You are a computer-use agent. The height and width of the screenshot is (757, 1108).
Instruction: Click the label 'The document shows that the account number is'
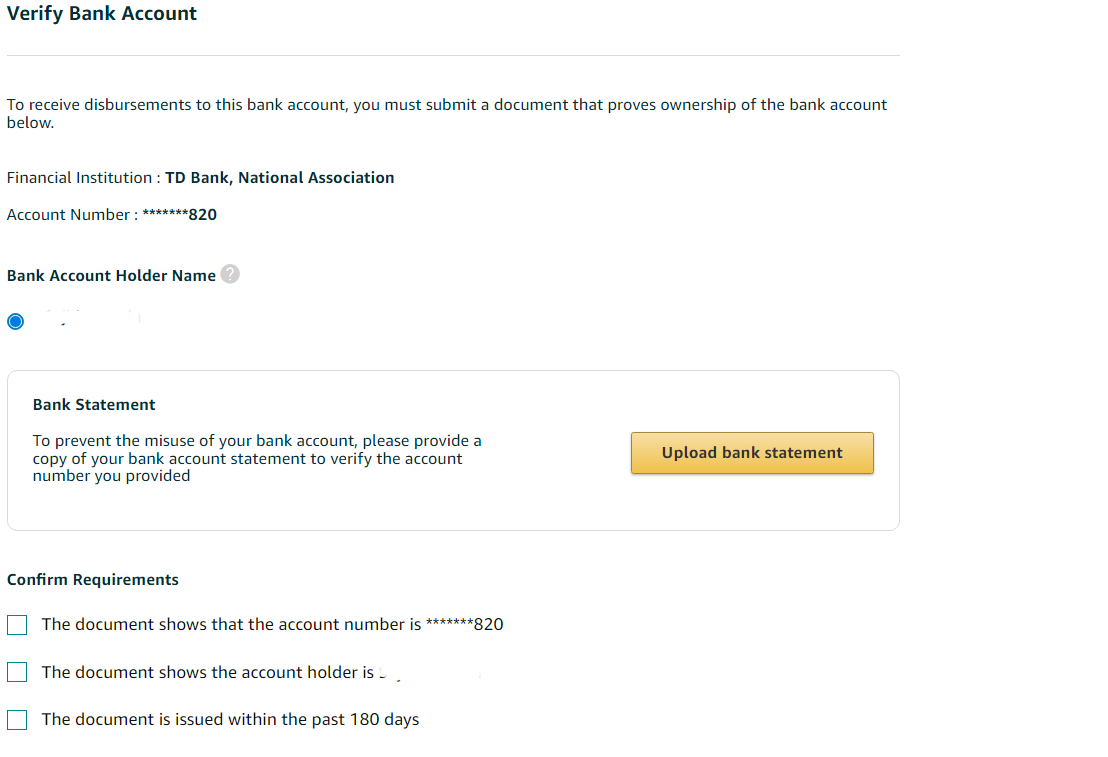click(x=231, y=625)
